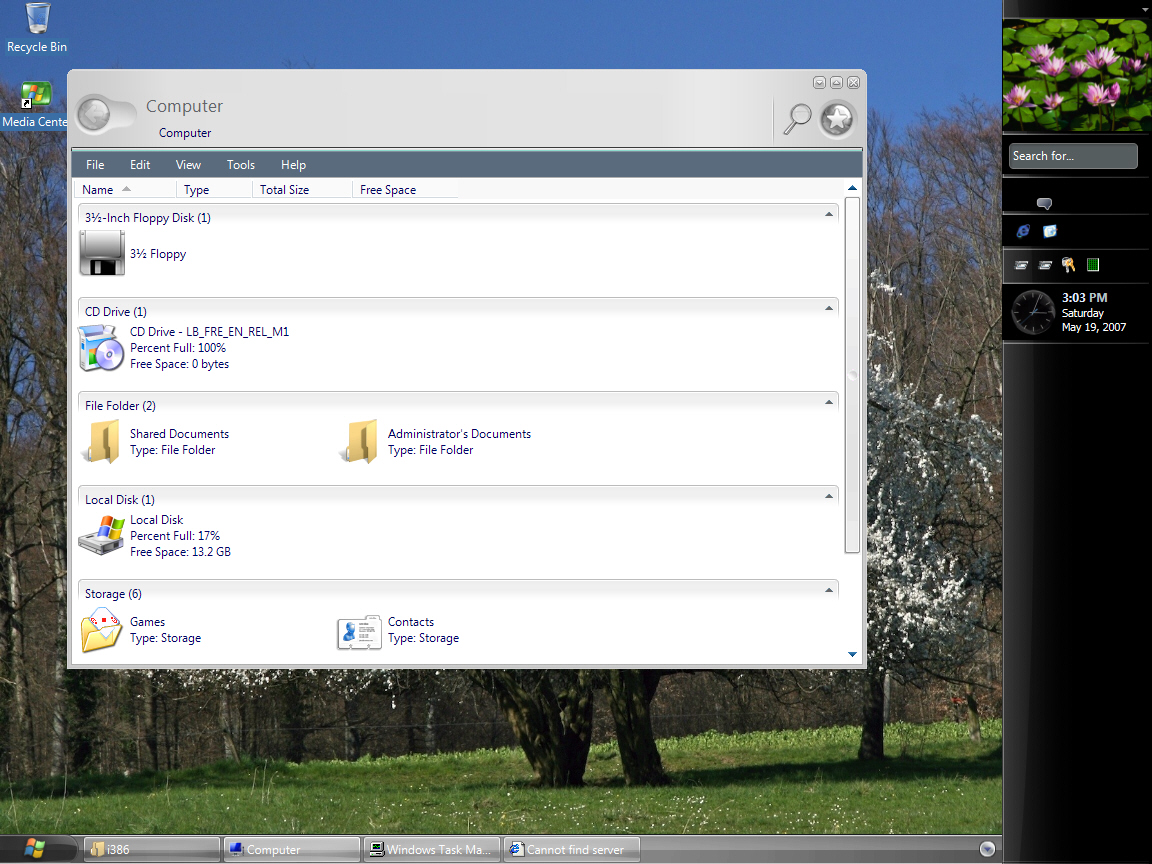Launch Internet Explorer from the sidebar

(x=1023, y=231)
